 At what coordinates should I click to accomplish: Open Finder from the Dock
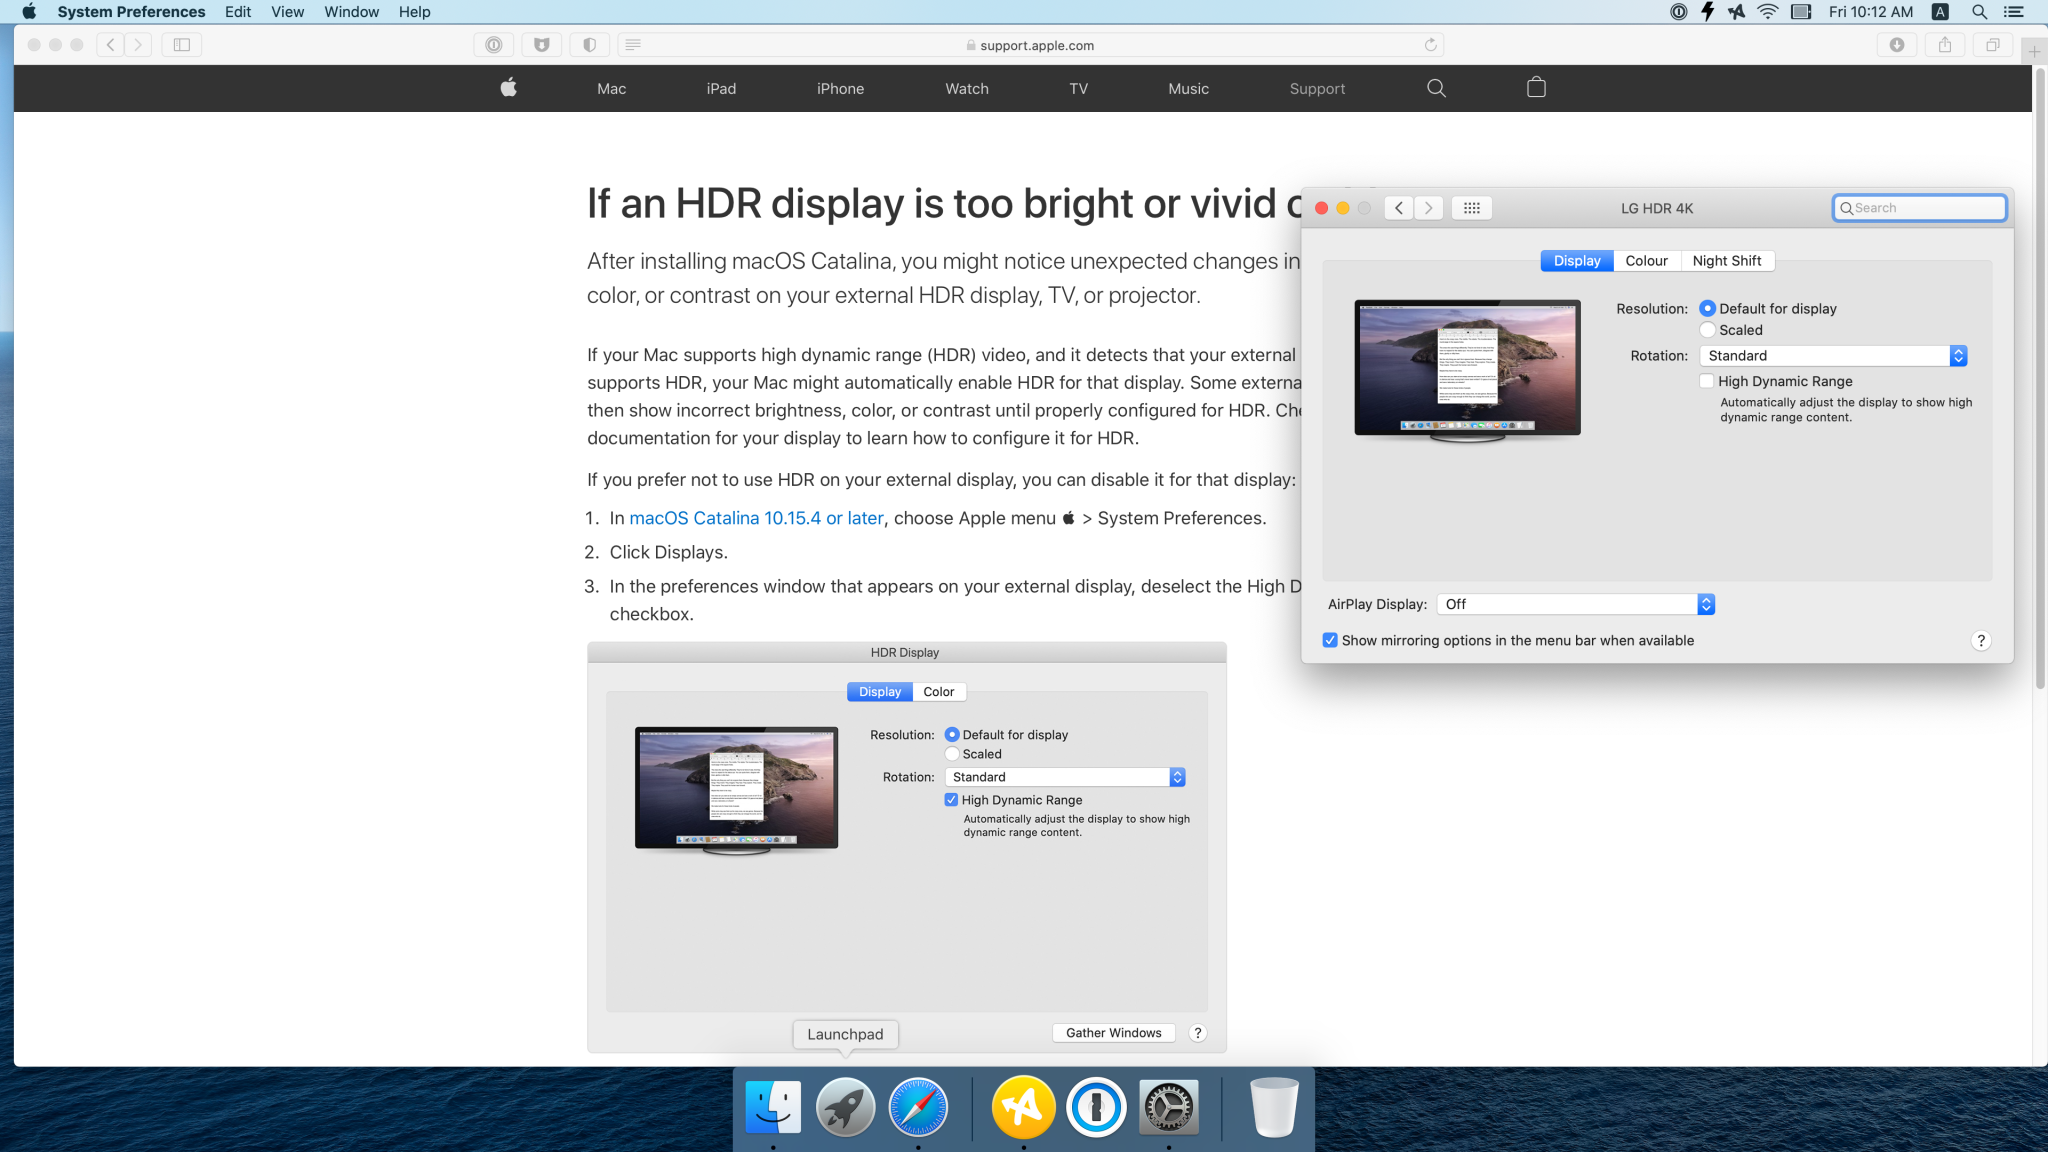coord(773,1107)
